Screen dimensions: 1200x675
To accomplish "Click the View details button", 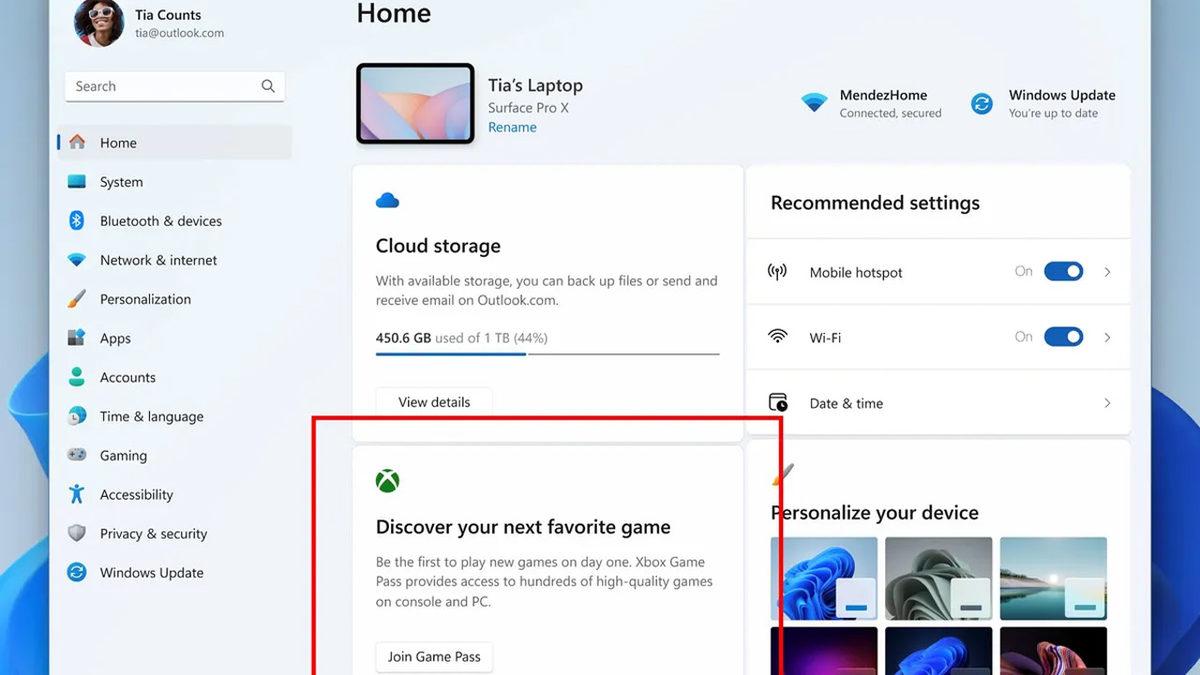I will tap(433, 401).
